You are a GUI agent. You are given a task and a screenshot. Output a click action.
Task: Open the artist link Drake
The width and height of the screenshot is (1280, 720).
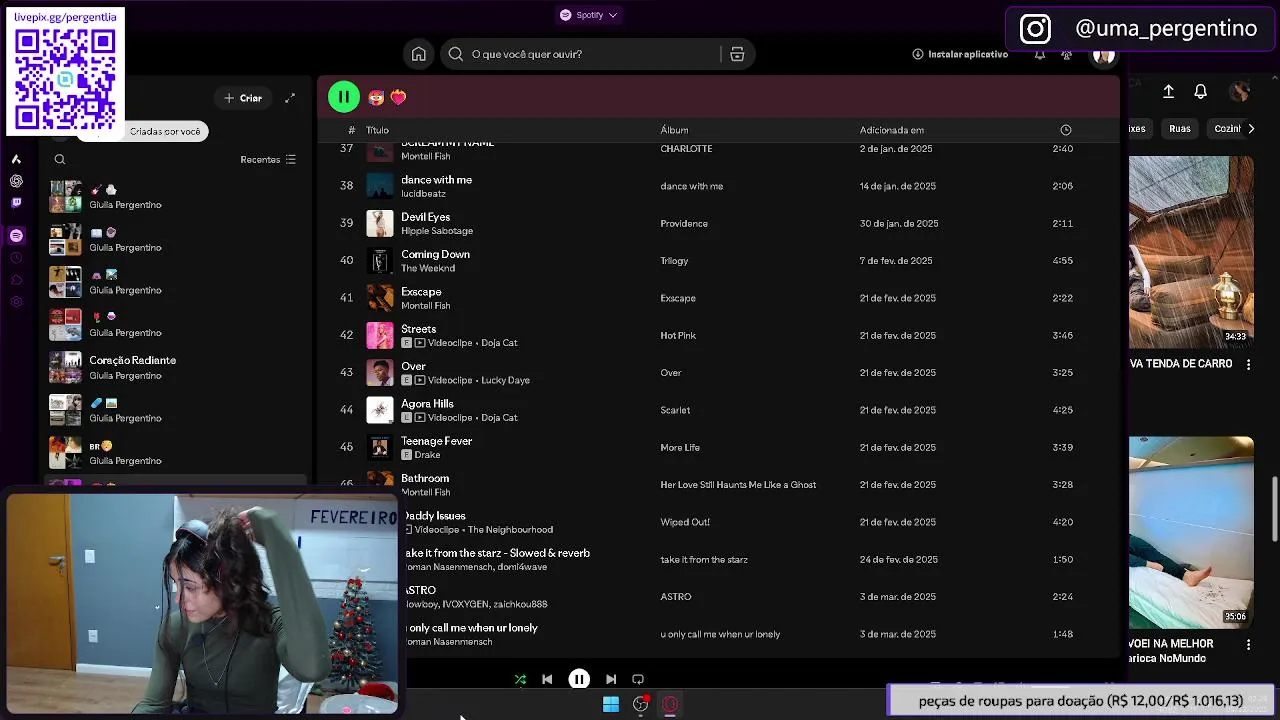tap(427, 455)
